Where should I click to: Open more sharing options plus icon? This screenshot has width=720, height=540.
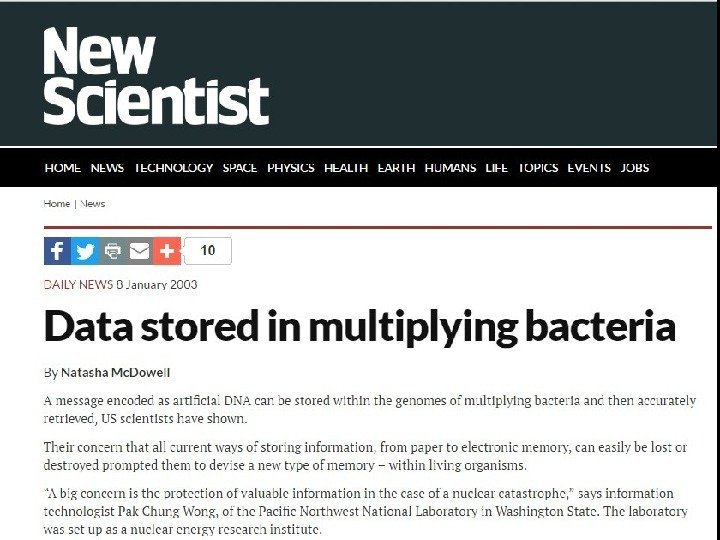coord(167,251)
